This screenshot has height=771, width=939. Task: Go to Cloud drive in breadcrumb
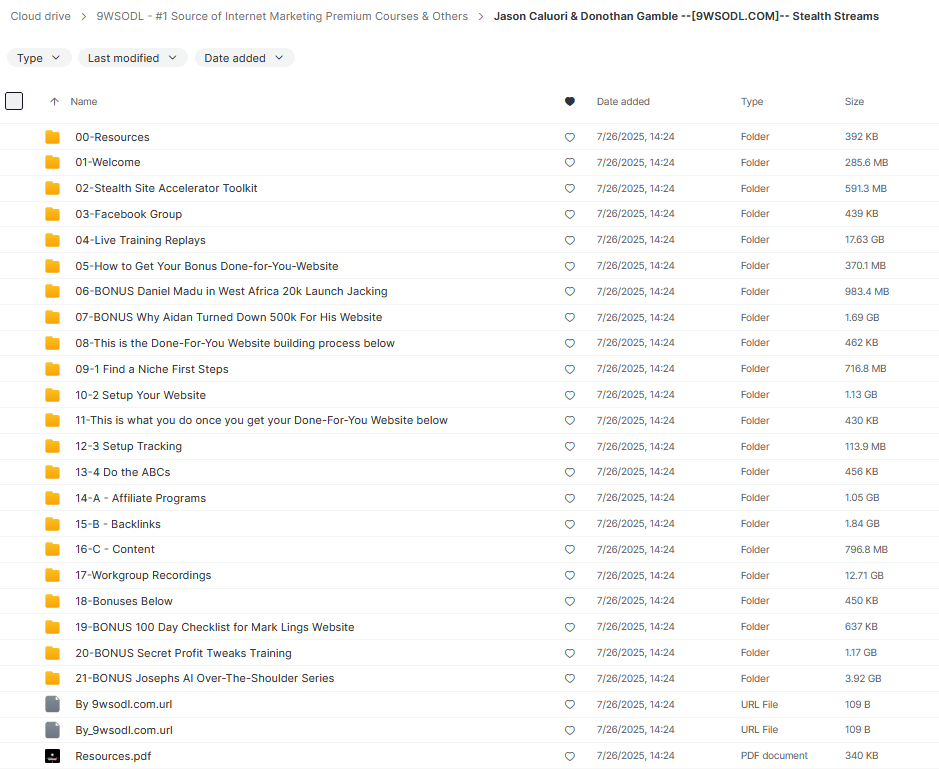[x=39, y=16]
